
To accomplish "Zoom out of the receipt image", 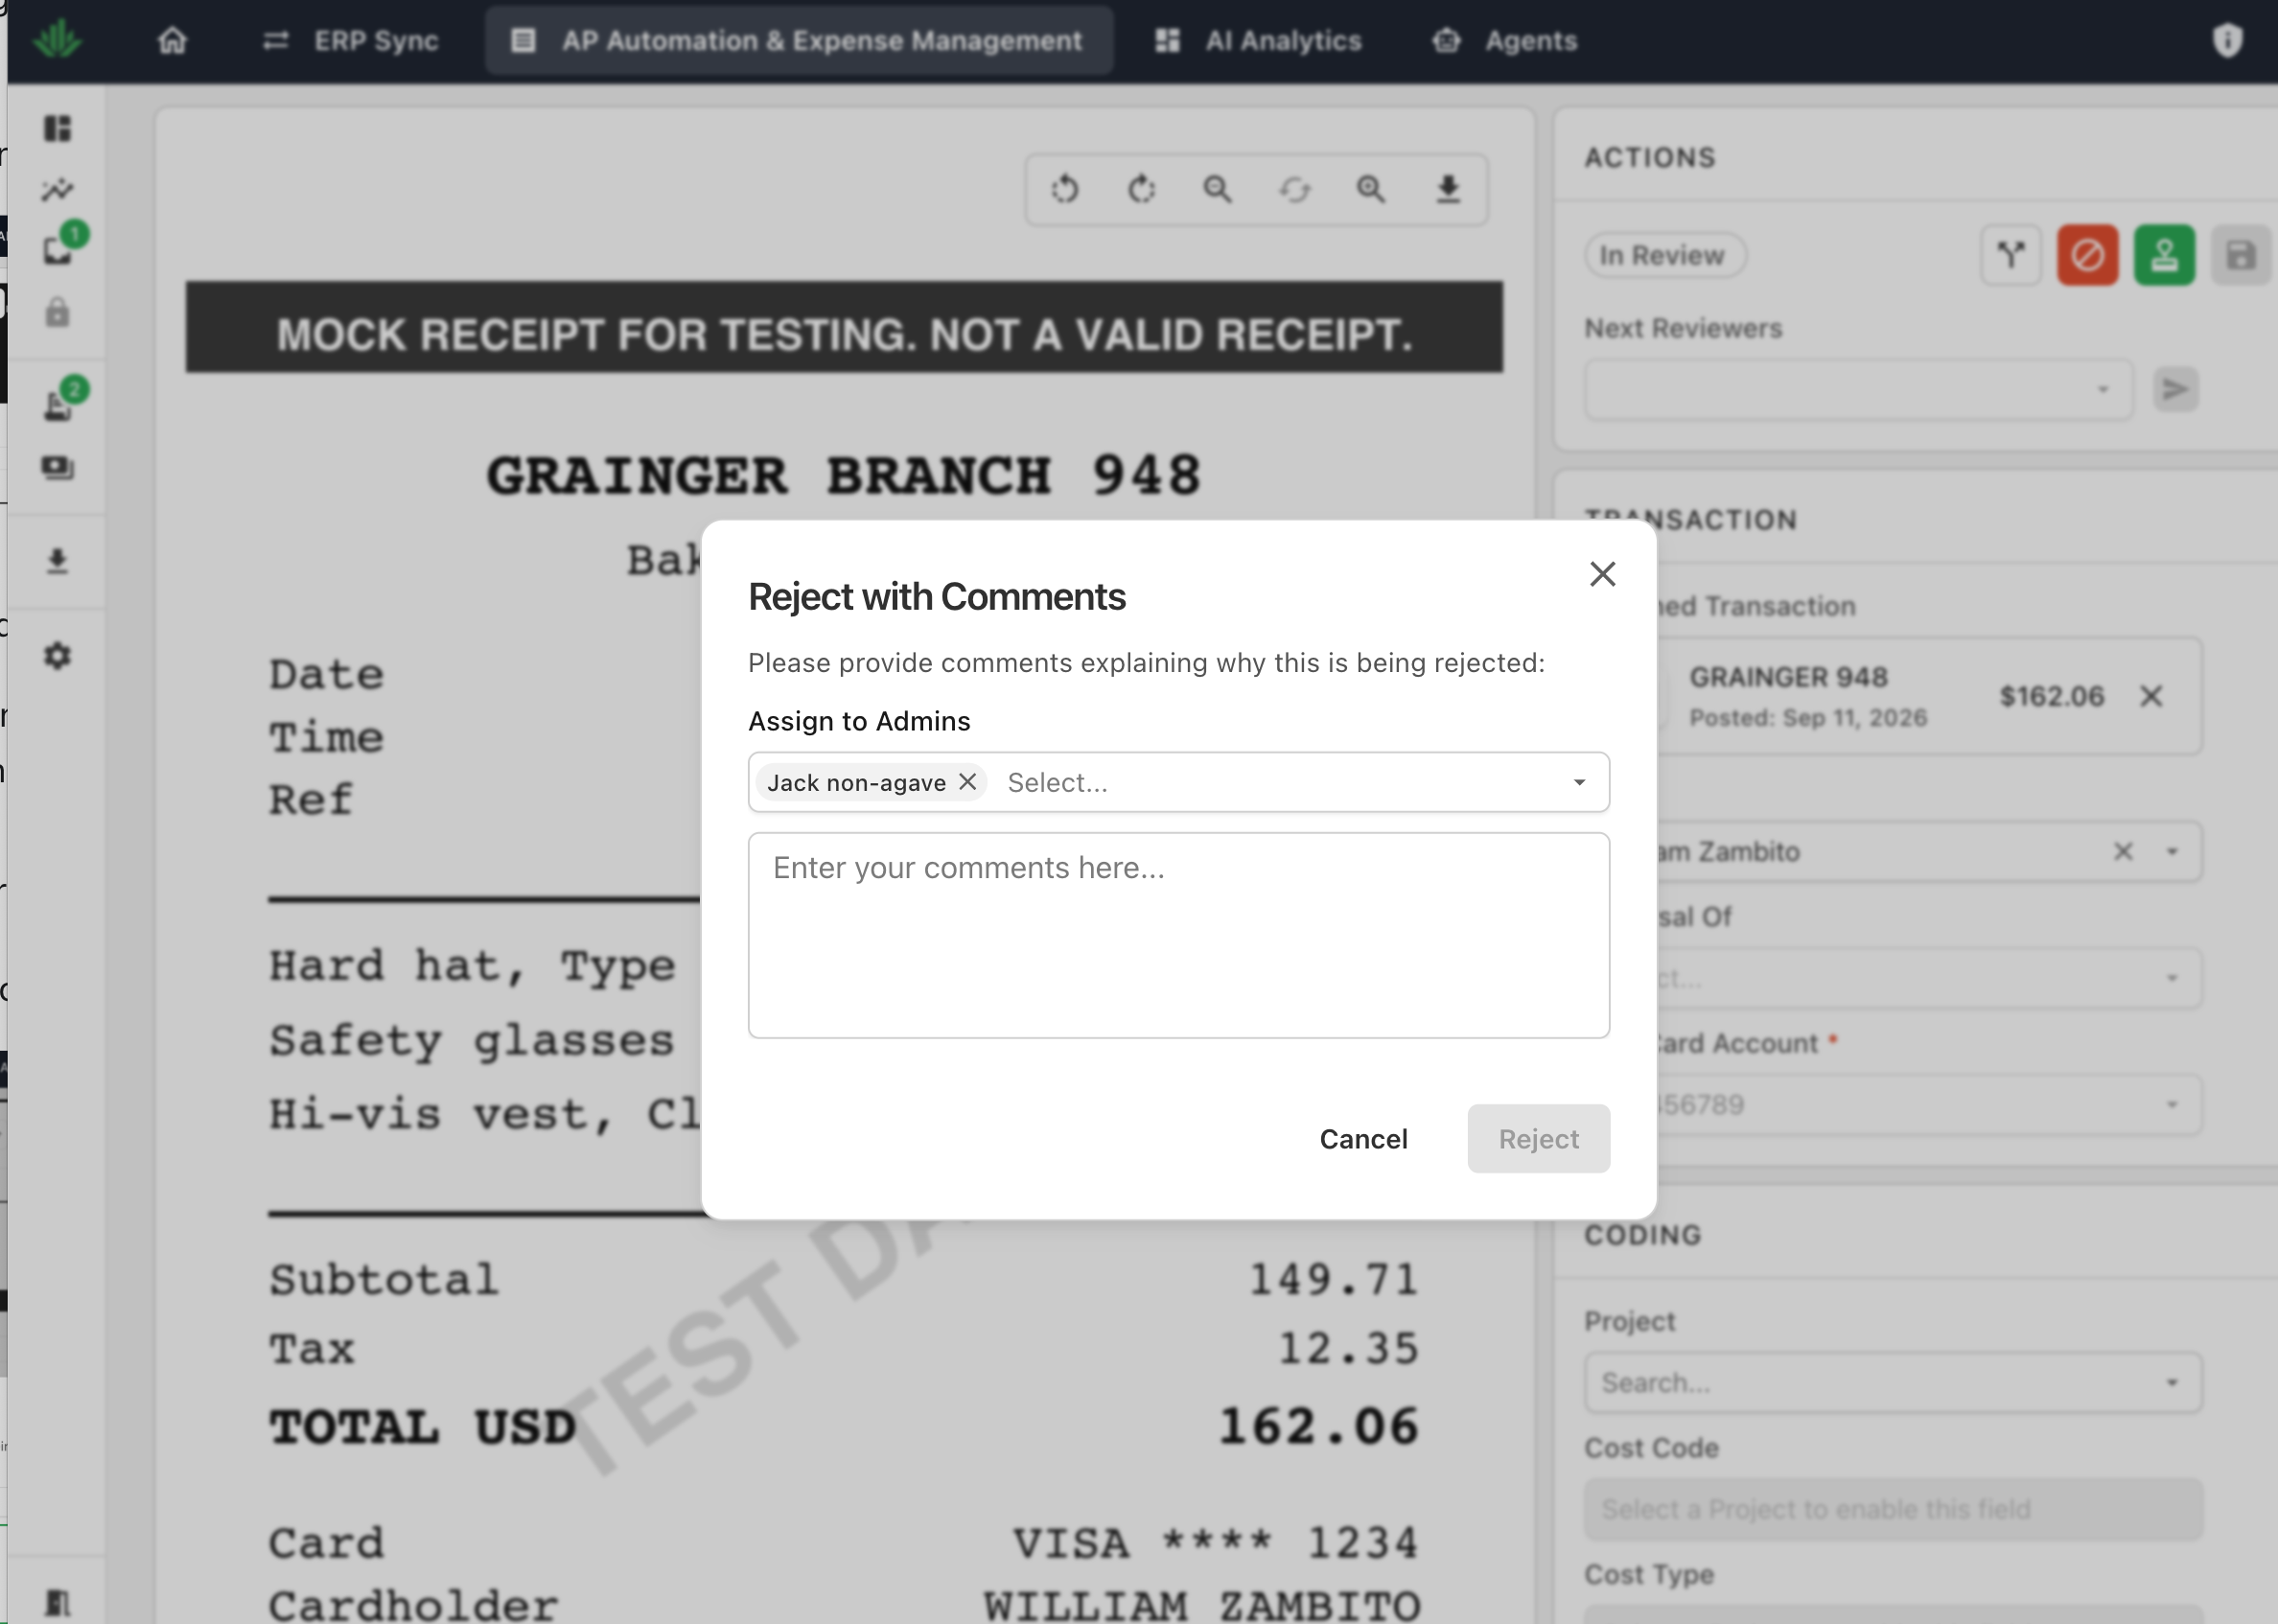I will coord(1217,189).
